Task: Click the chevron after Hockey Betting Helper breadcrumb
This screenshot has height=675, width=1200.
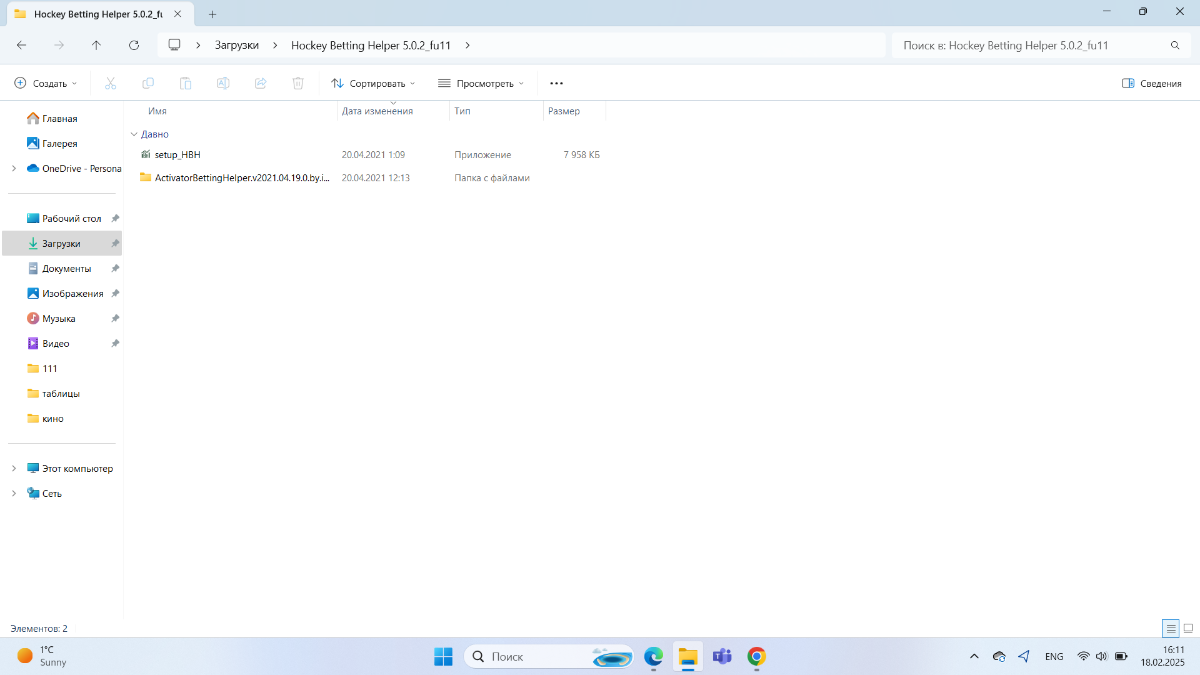Action: pos(468,45)
